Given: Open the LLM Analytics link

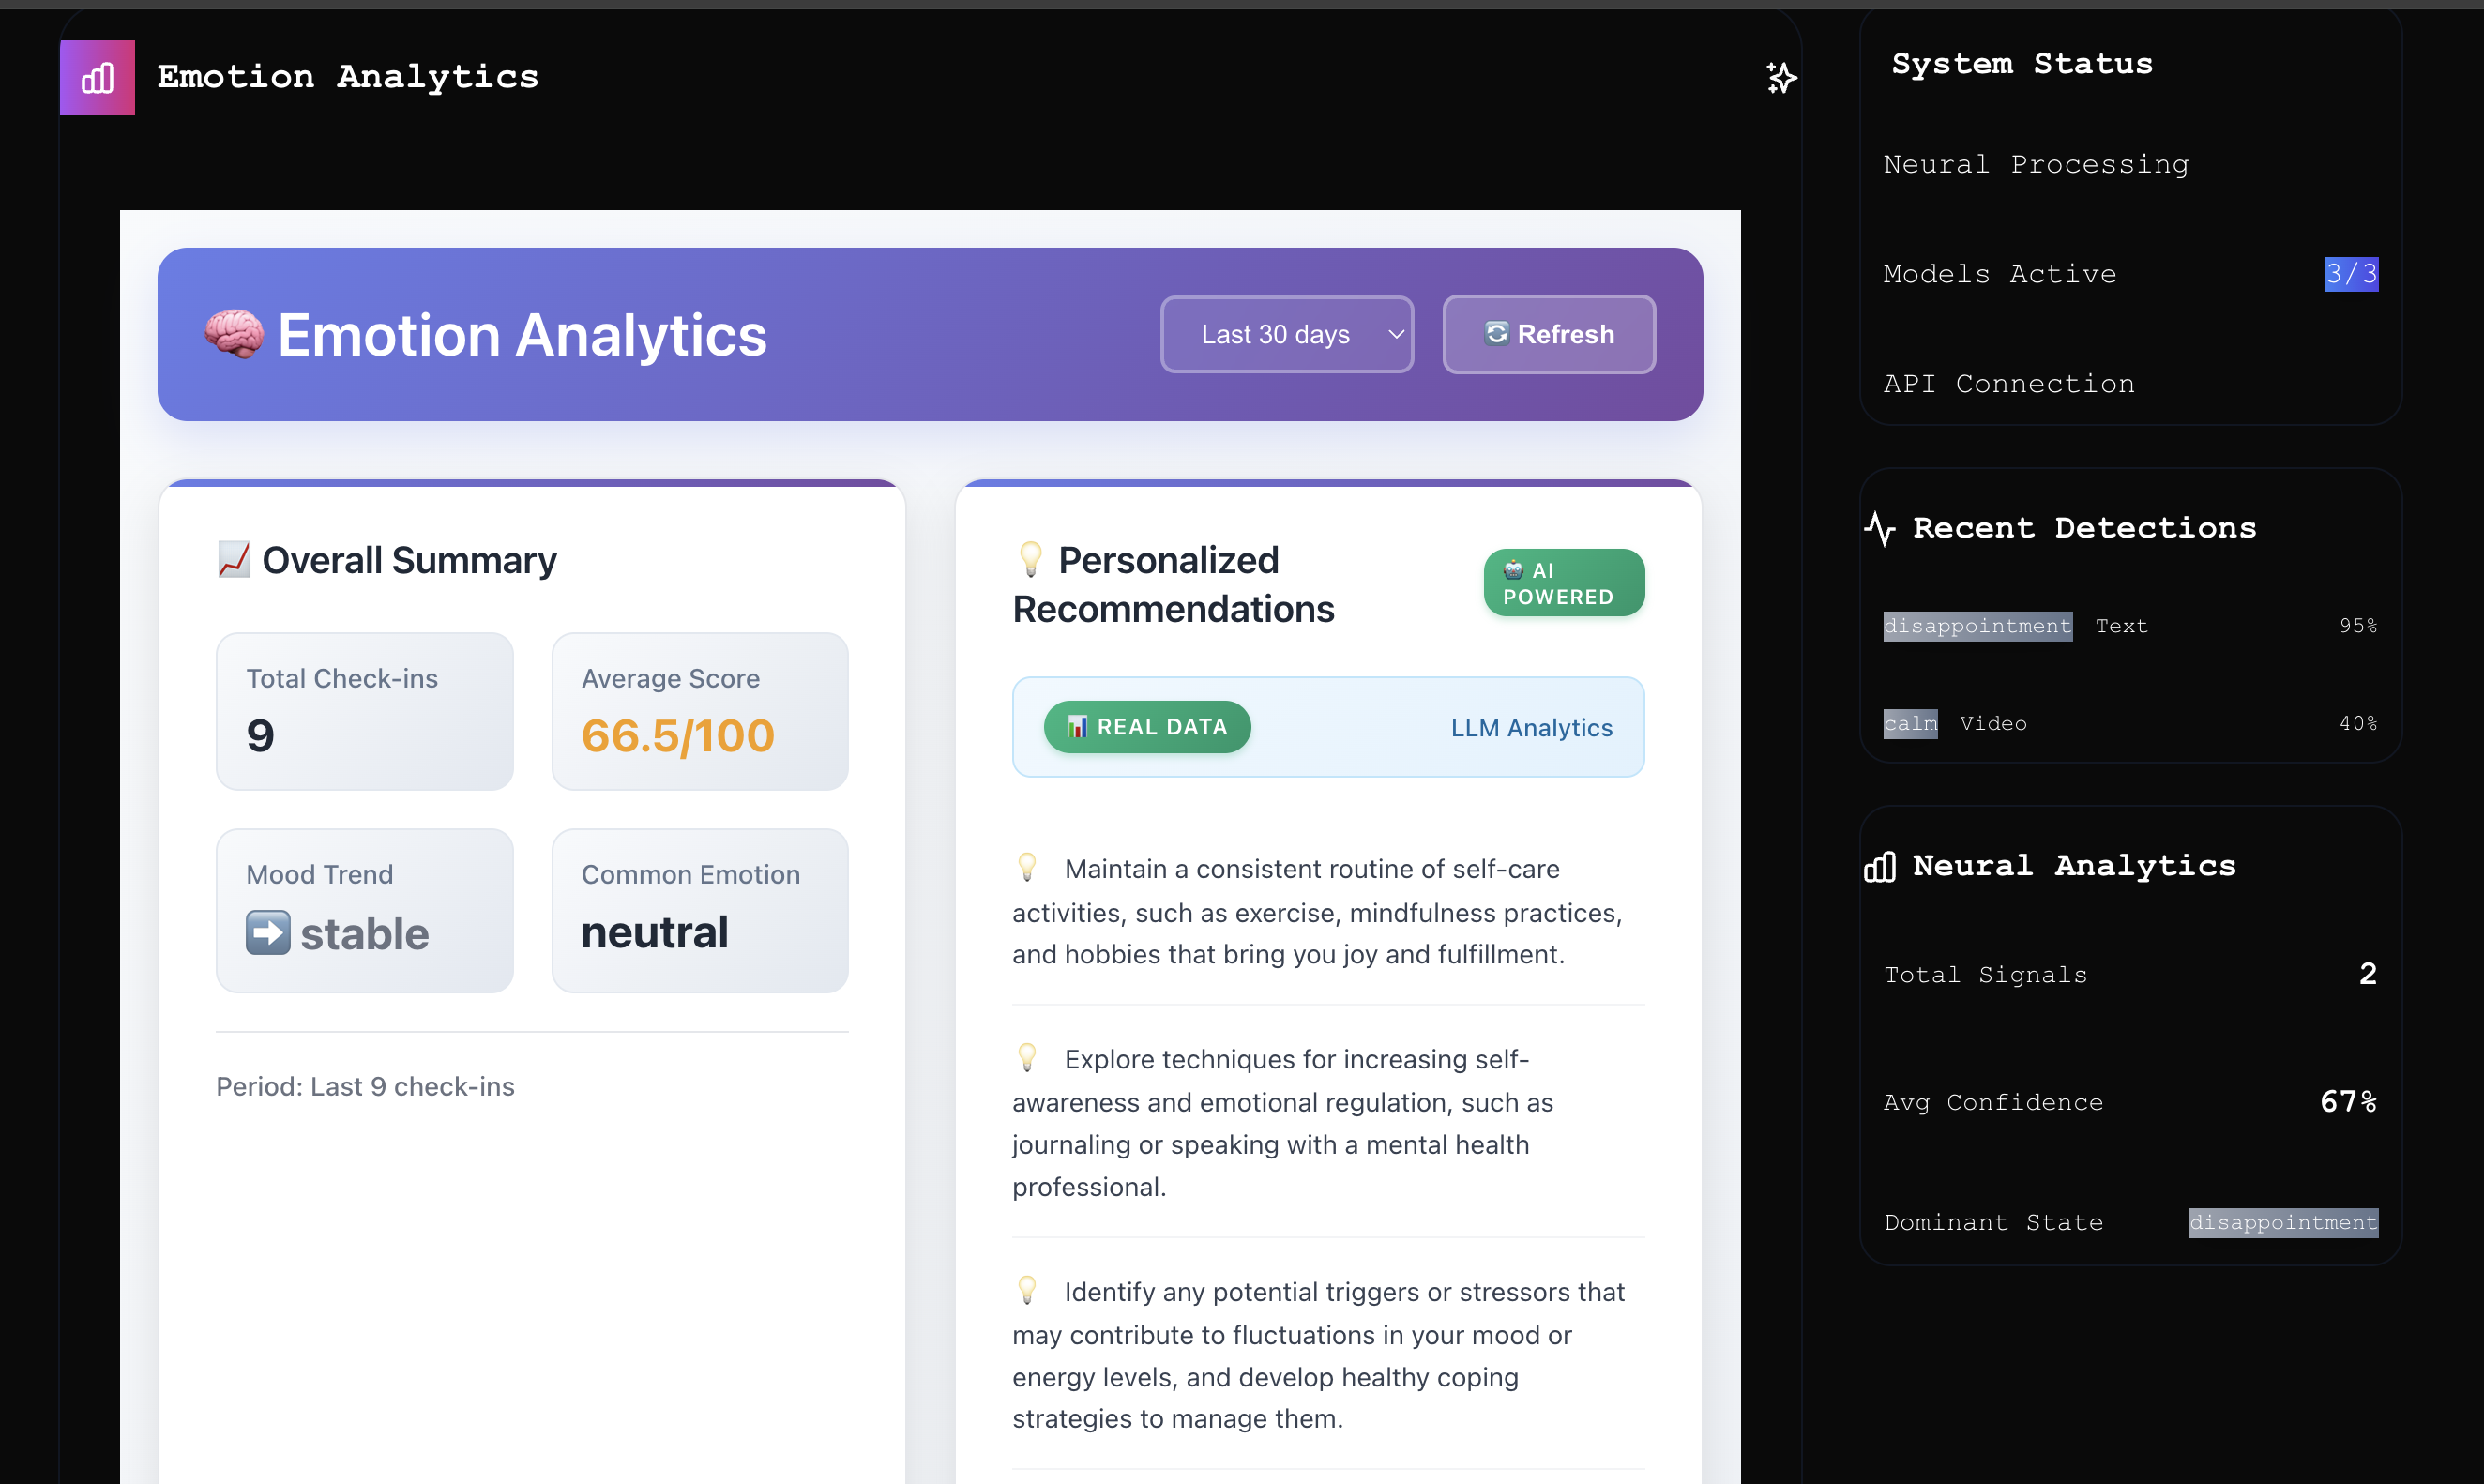Looking at the screenshot, I should click(x=1531, y=728).
